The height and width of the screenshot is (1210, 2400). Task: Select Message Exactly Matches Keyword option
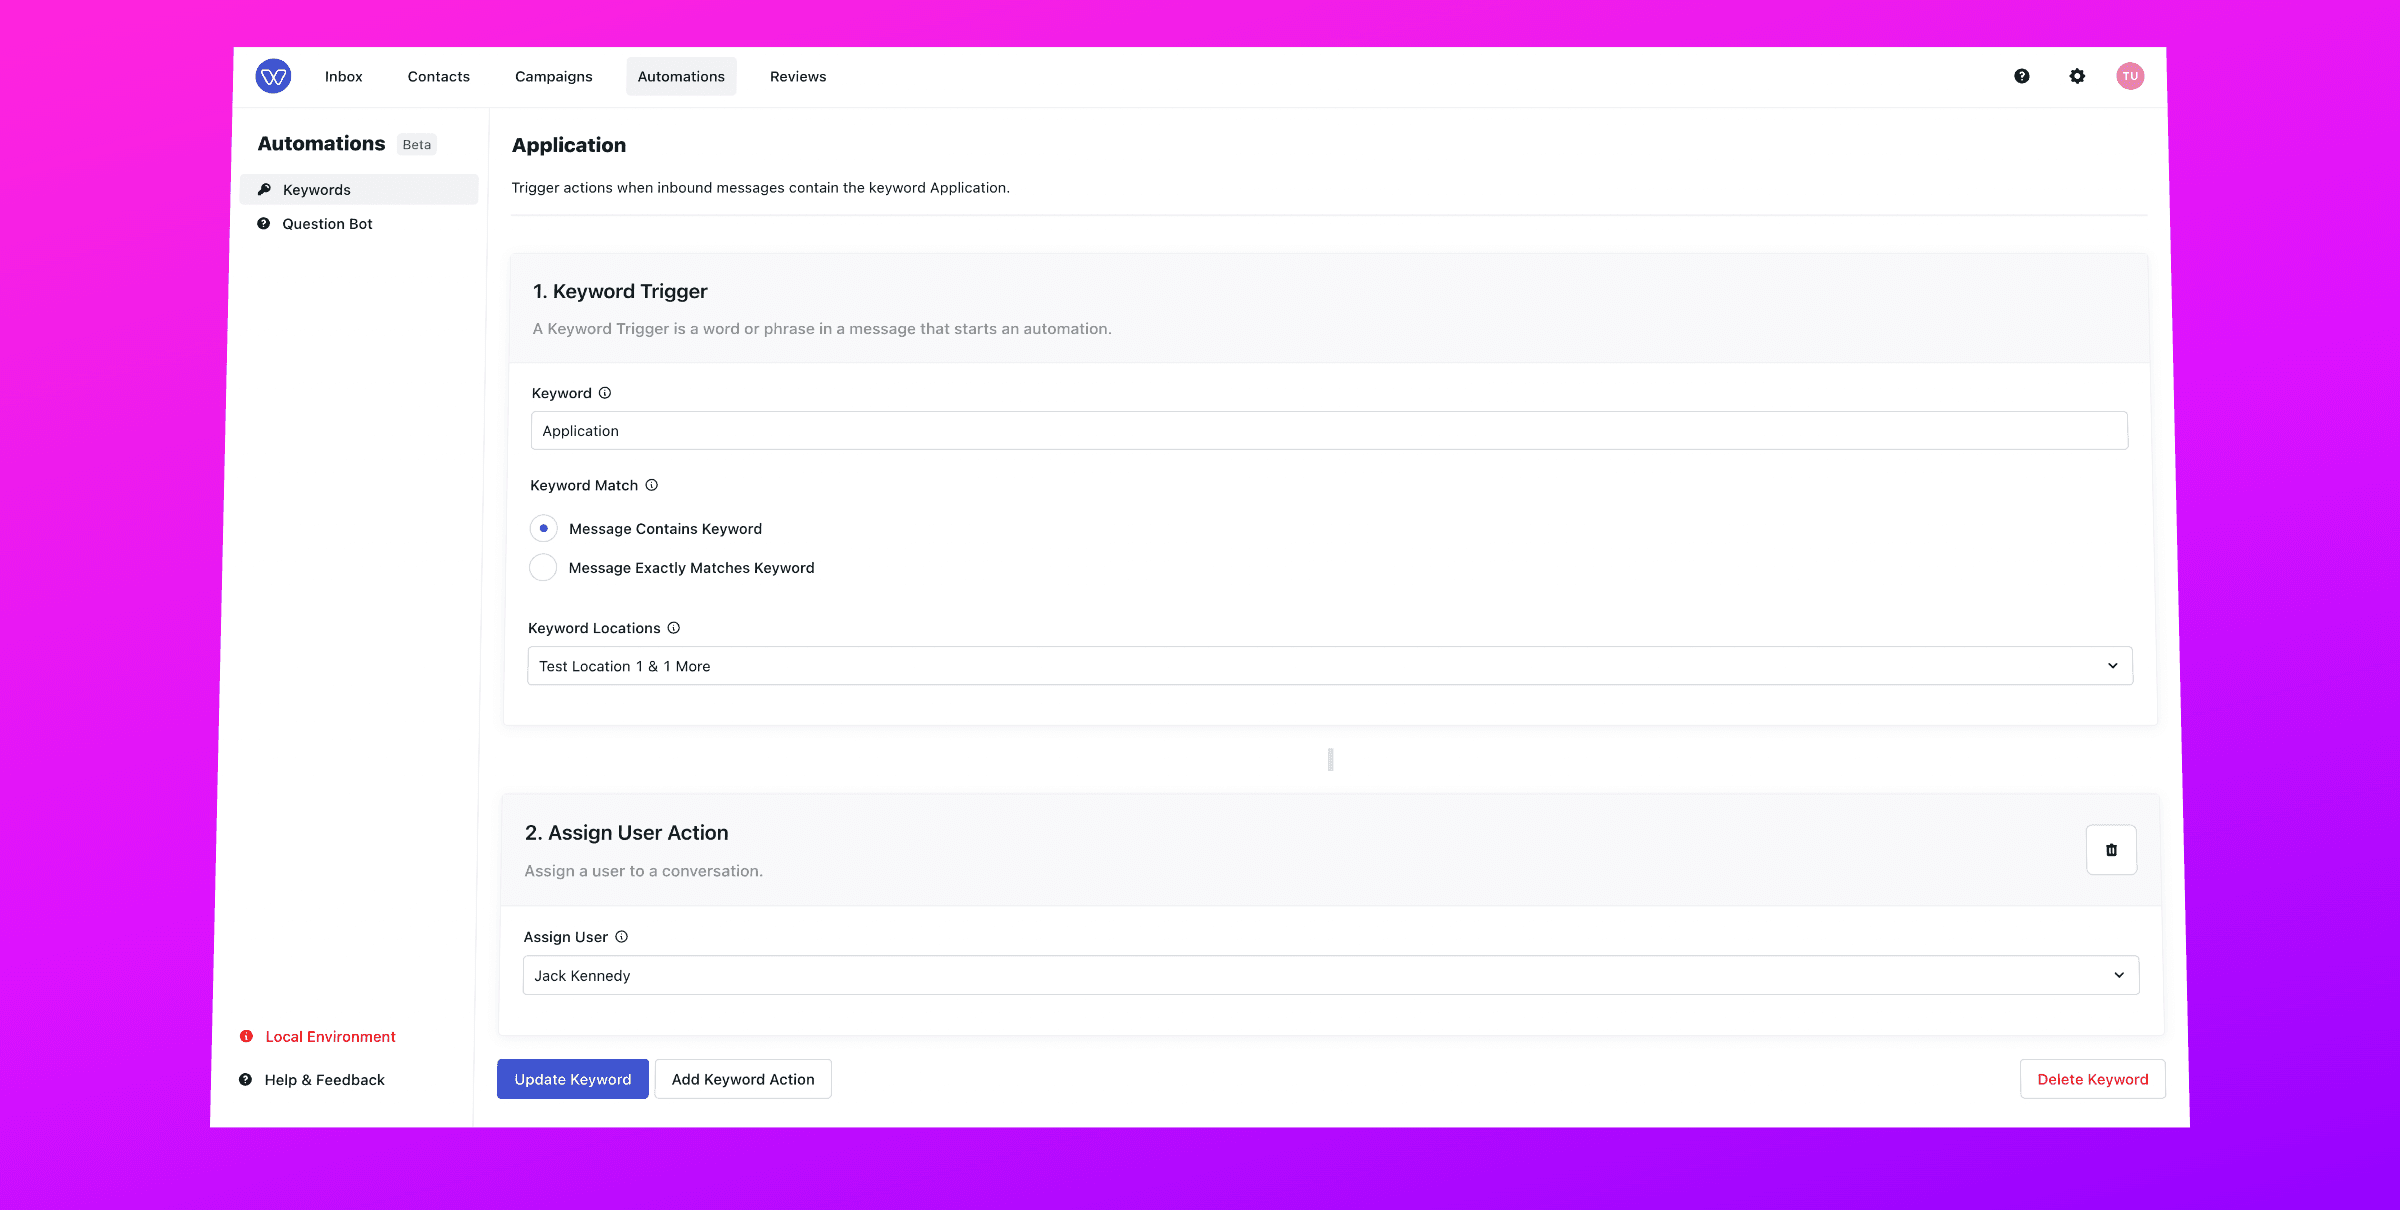pos(543,568)
